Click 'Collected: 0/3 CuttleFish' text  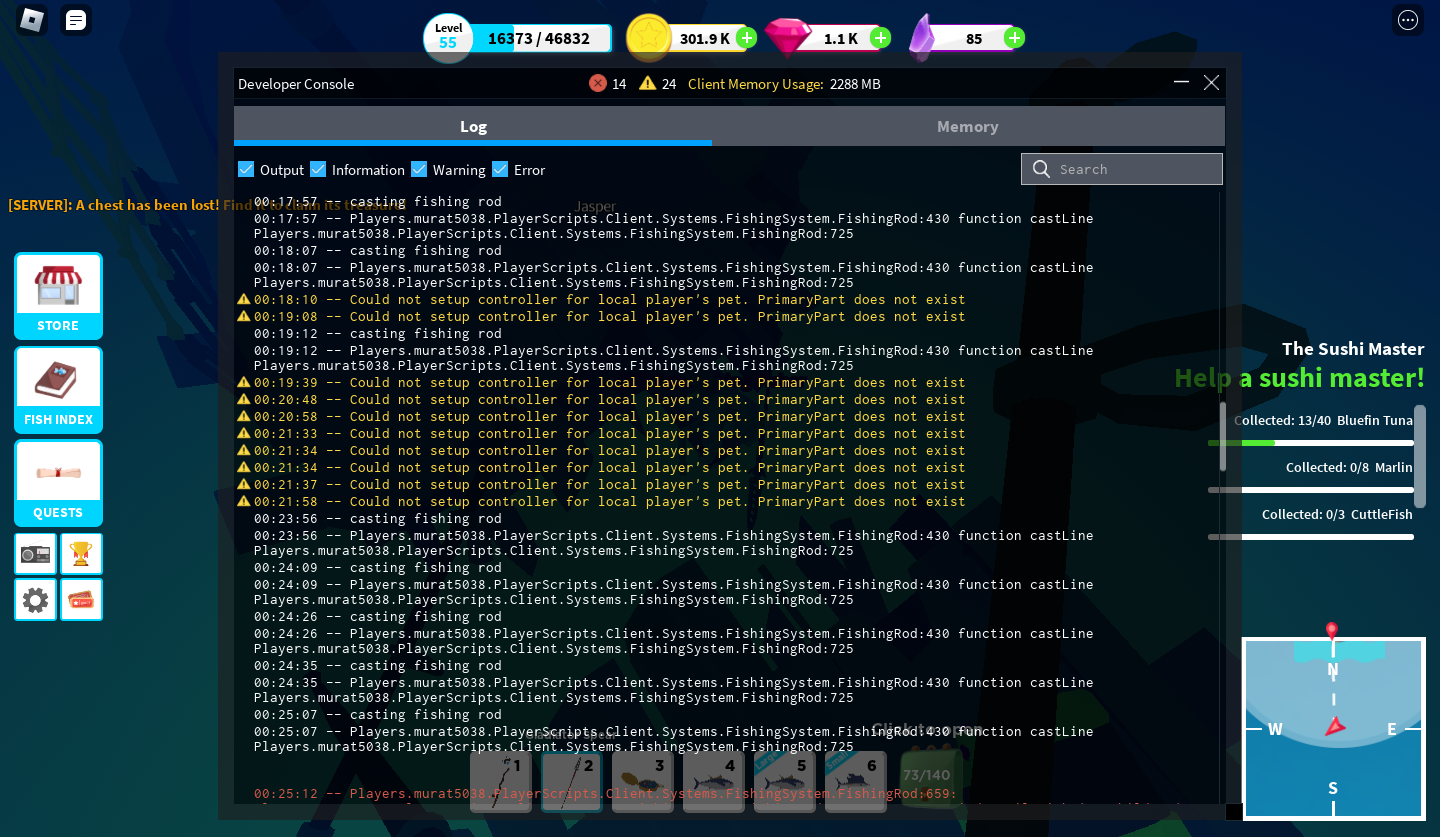[x=1337, y=515]
